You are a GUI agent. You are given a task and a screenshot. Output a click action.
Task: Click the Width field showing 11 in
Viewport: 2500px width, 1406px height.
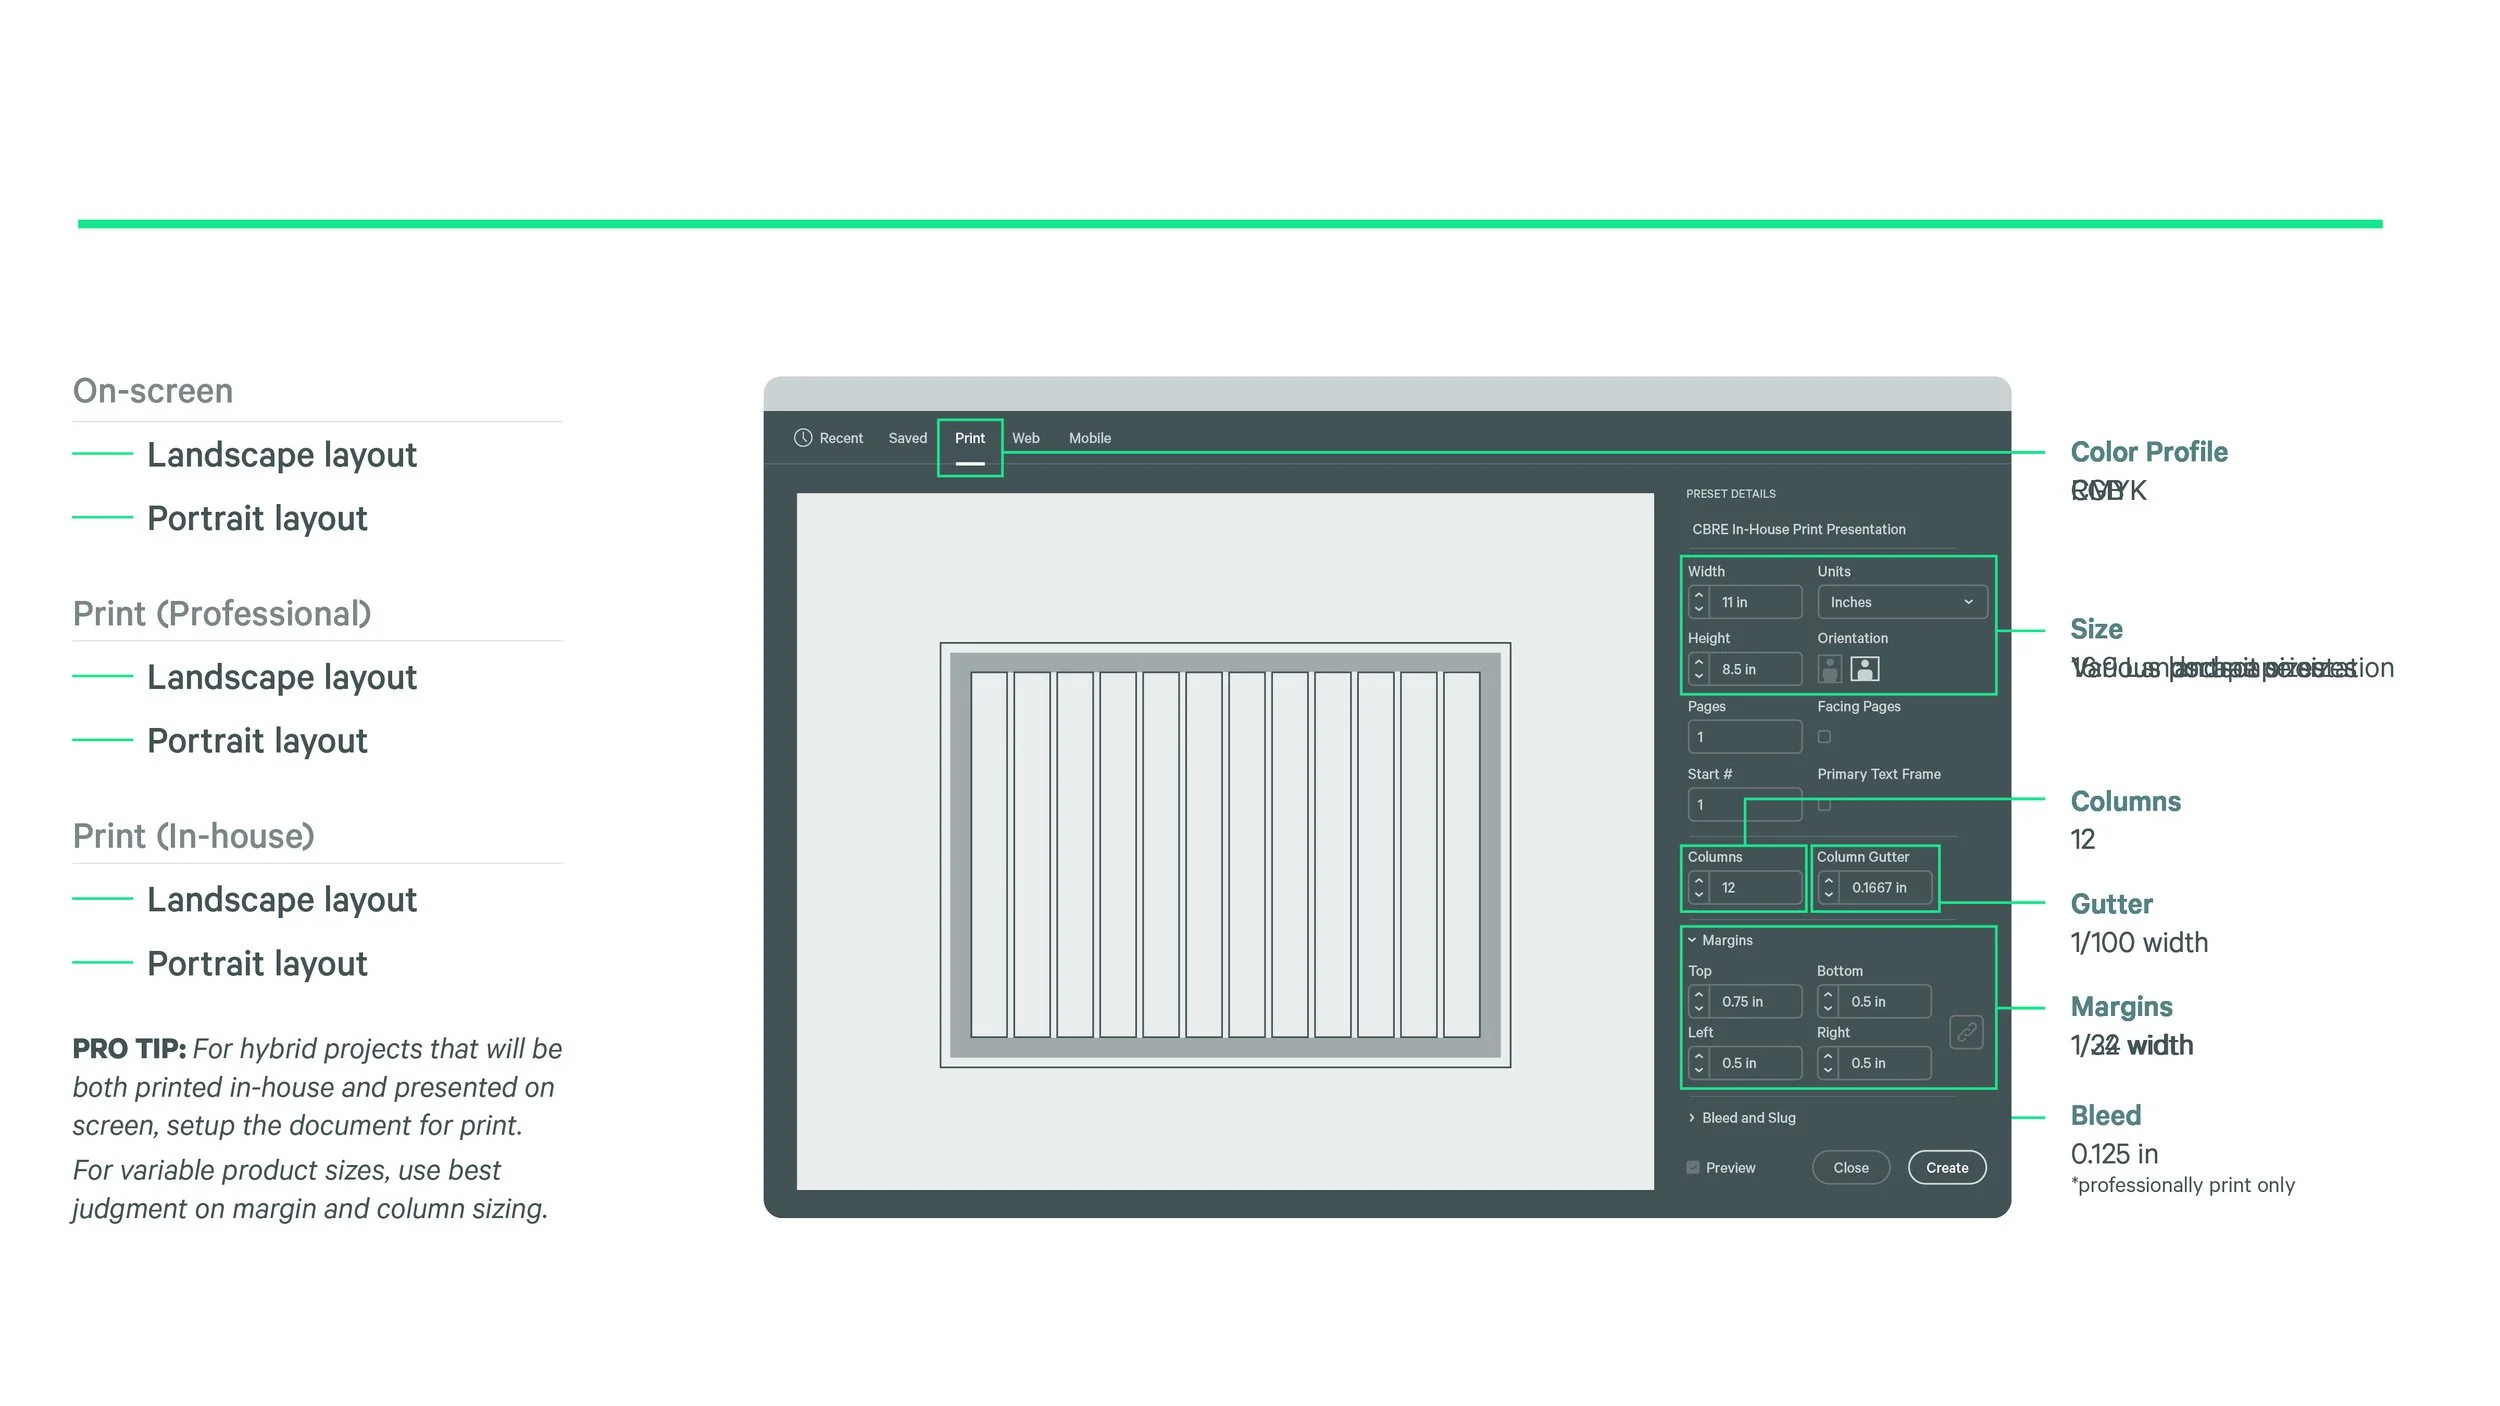pos(1745,602)
